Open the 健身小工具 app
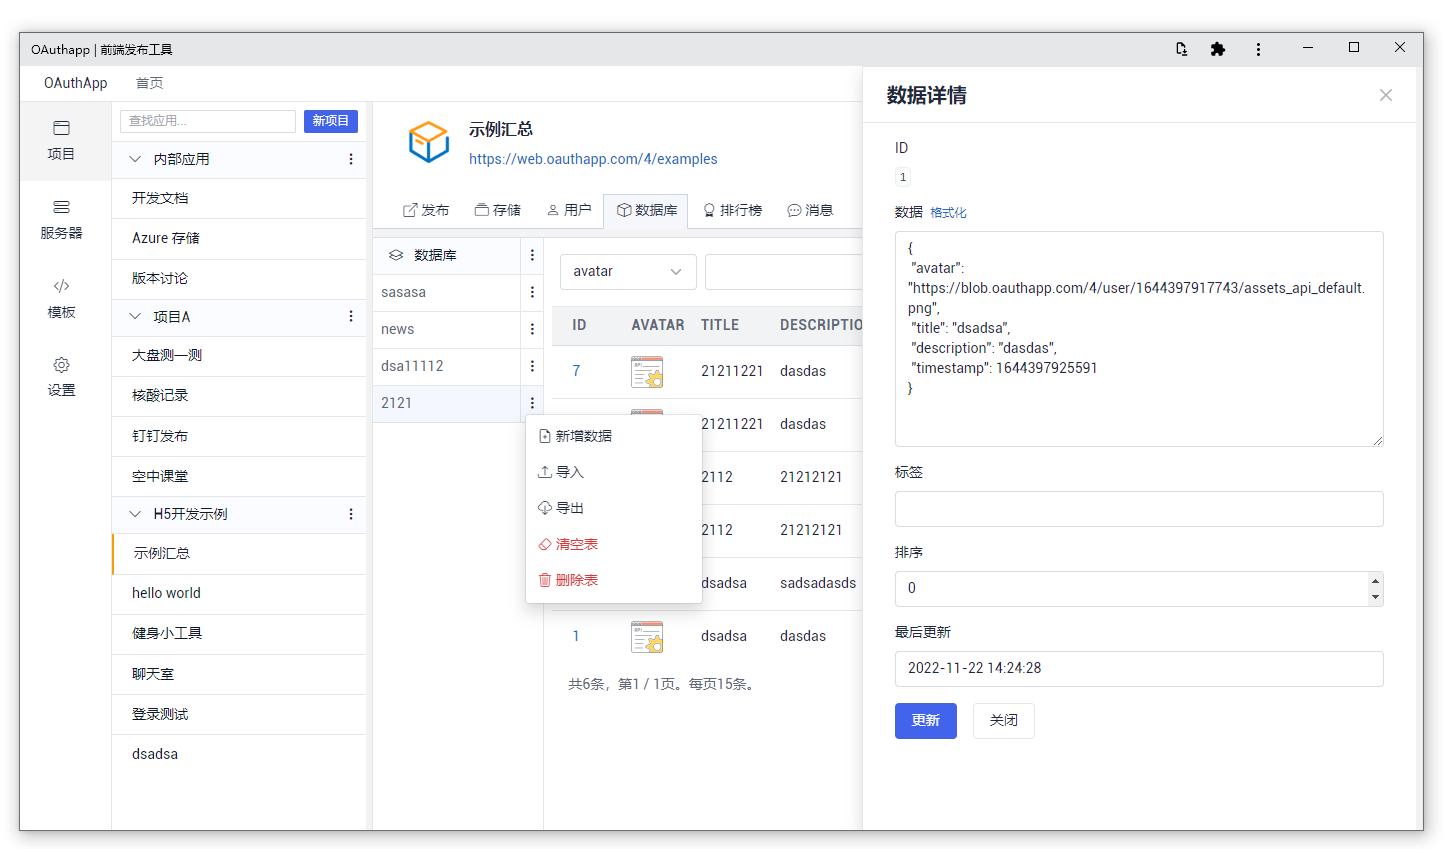The image size is (1451, 849). [239, 633]
